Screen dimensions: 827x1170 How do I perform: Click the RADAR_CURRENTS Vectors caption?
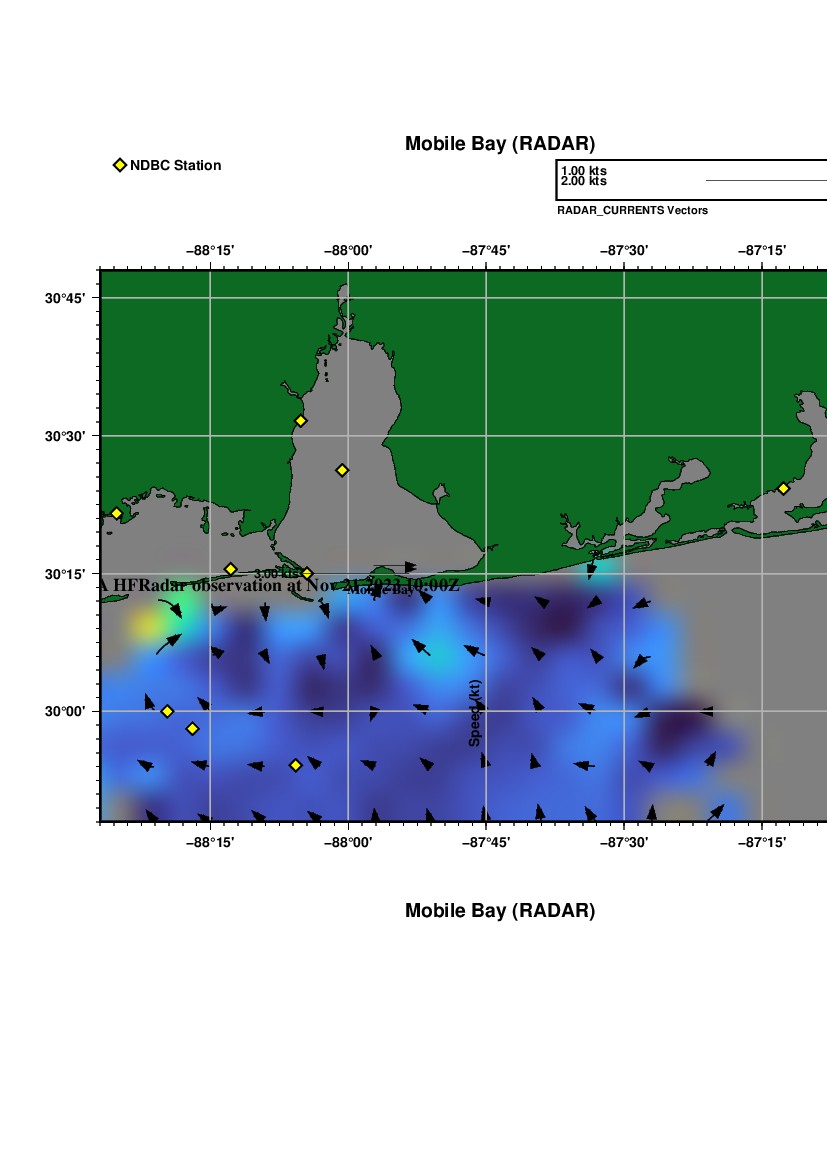coord(632,210)
